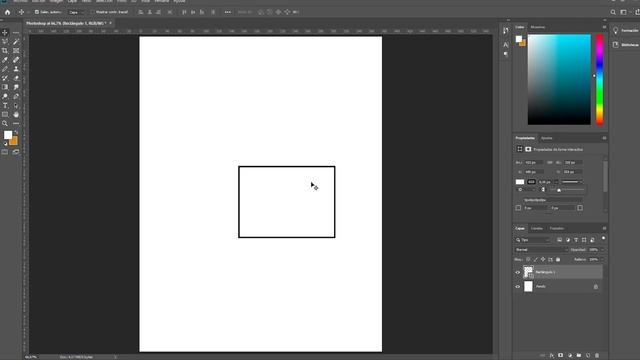Swap foreground and background colors arrow
640x360 pixels.
[x=16, y=132]
